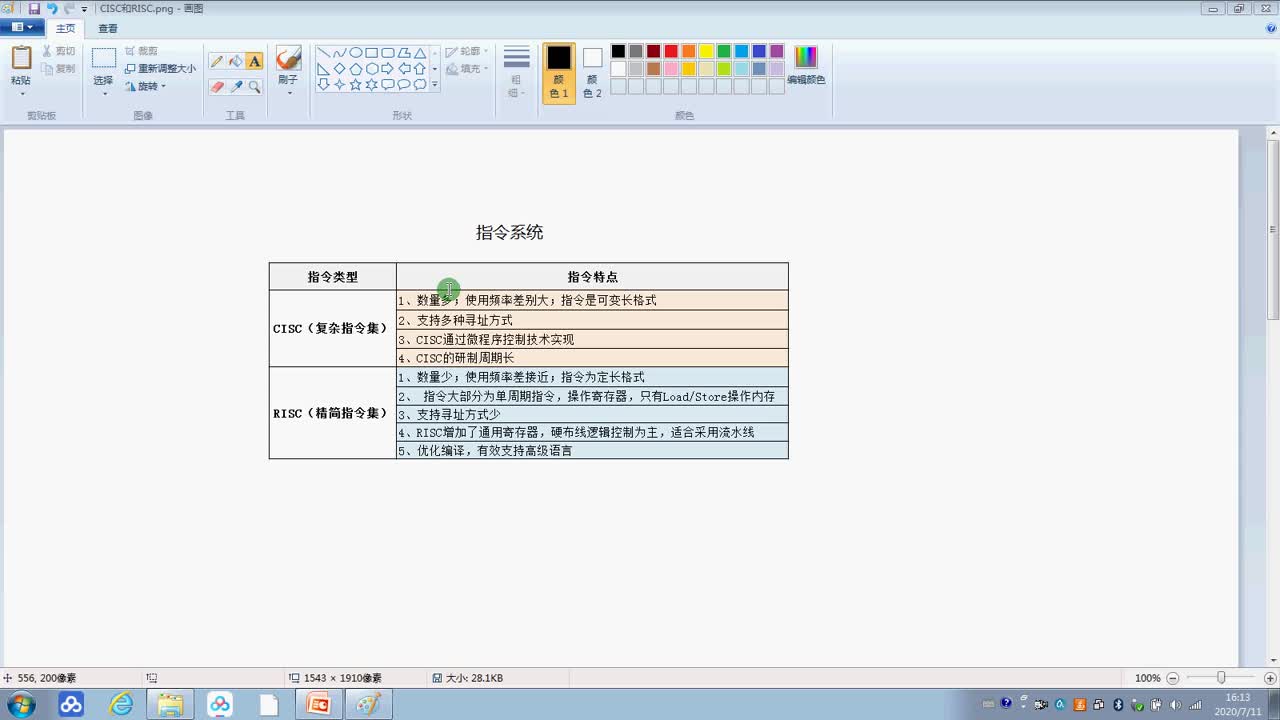Click the zoom slider handle

pos(1221,677)
